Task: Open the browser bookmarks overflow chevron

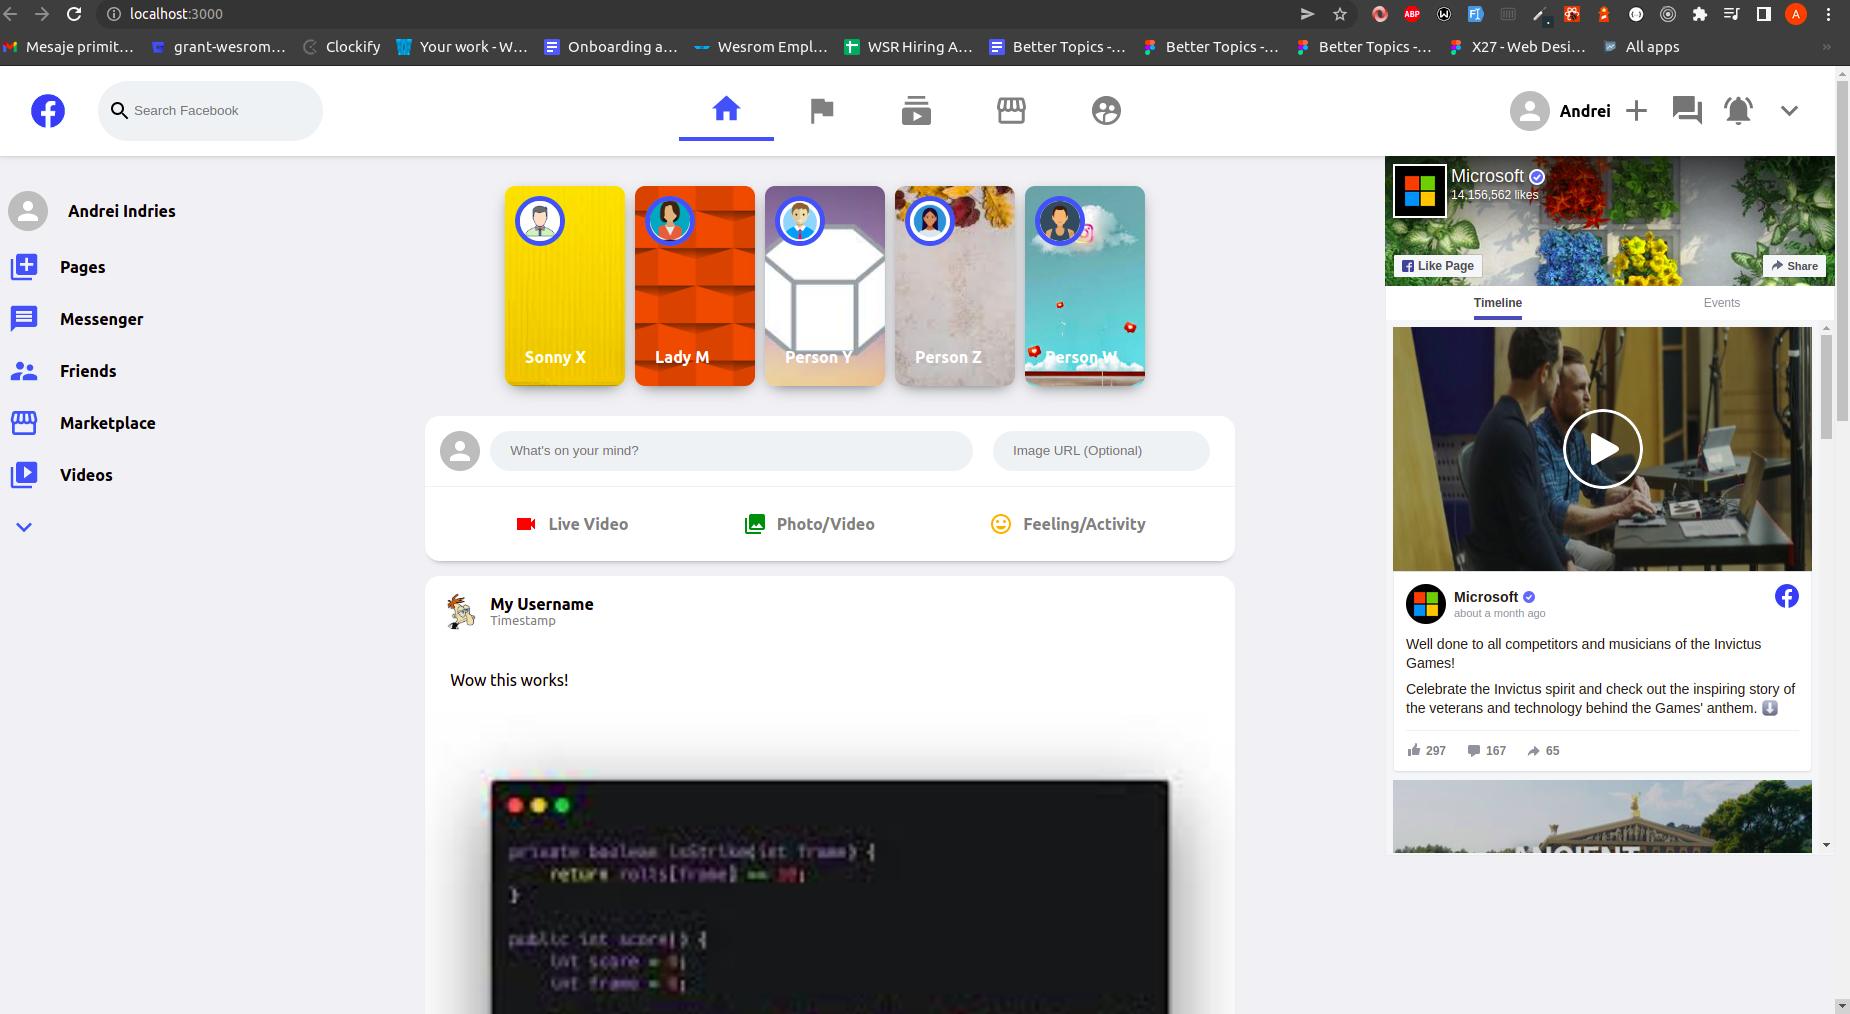Action: pyautogui.click(x=1826, y=46)
